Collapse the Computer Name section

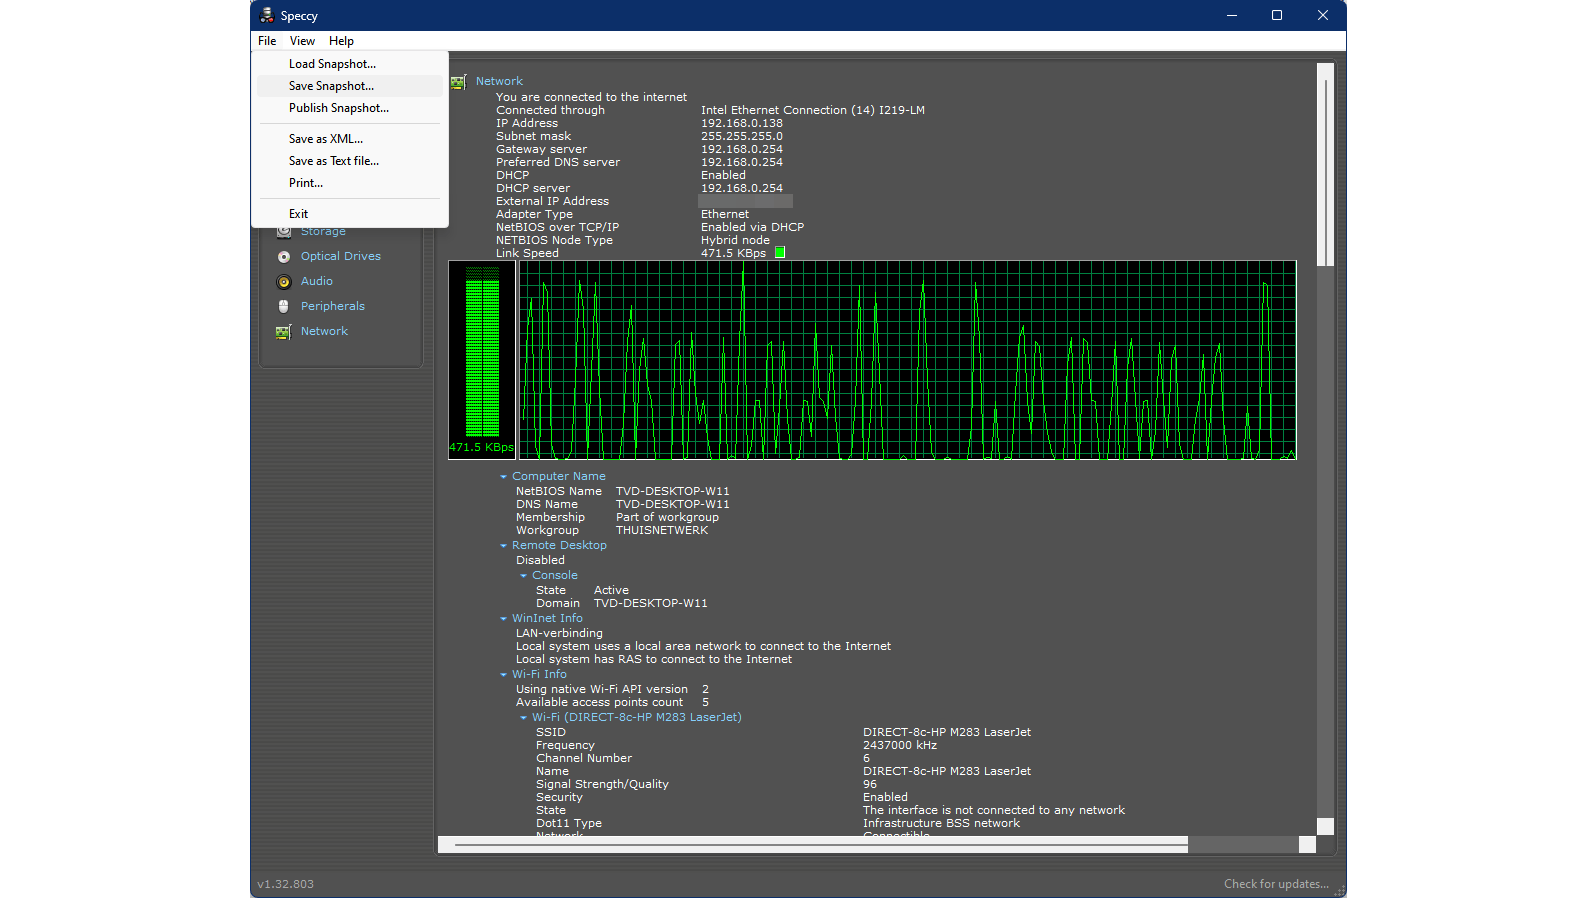click(x=504, y=477)
